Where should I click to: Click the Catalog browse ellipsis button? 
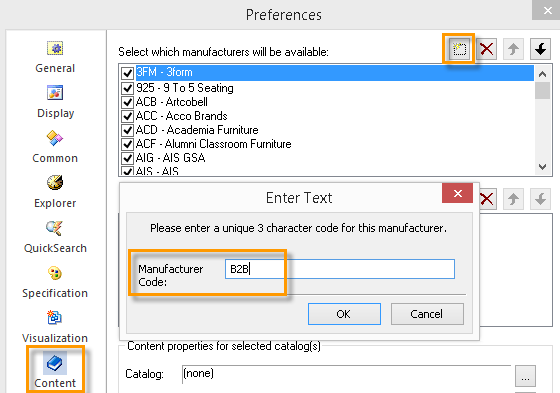[x=525, y=376]
